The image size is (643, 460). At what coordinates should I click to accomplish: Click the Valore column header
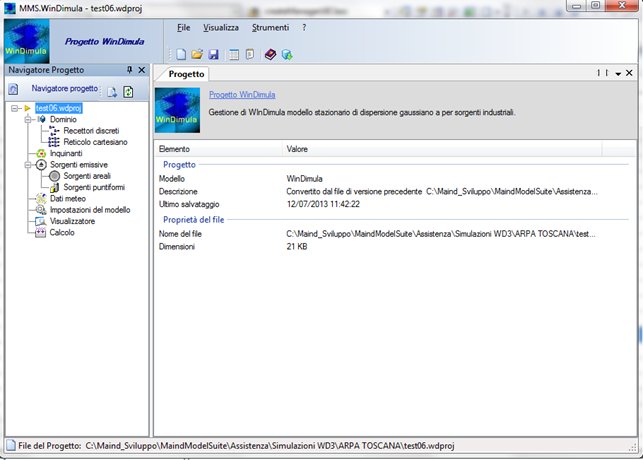click(442, 149)
